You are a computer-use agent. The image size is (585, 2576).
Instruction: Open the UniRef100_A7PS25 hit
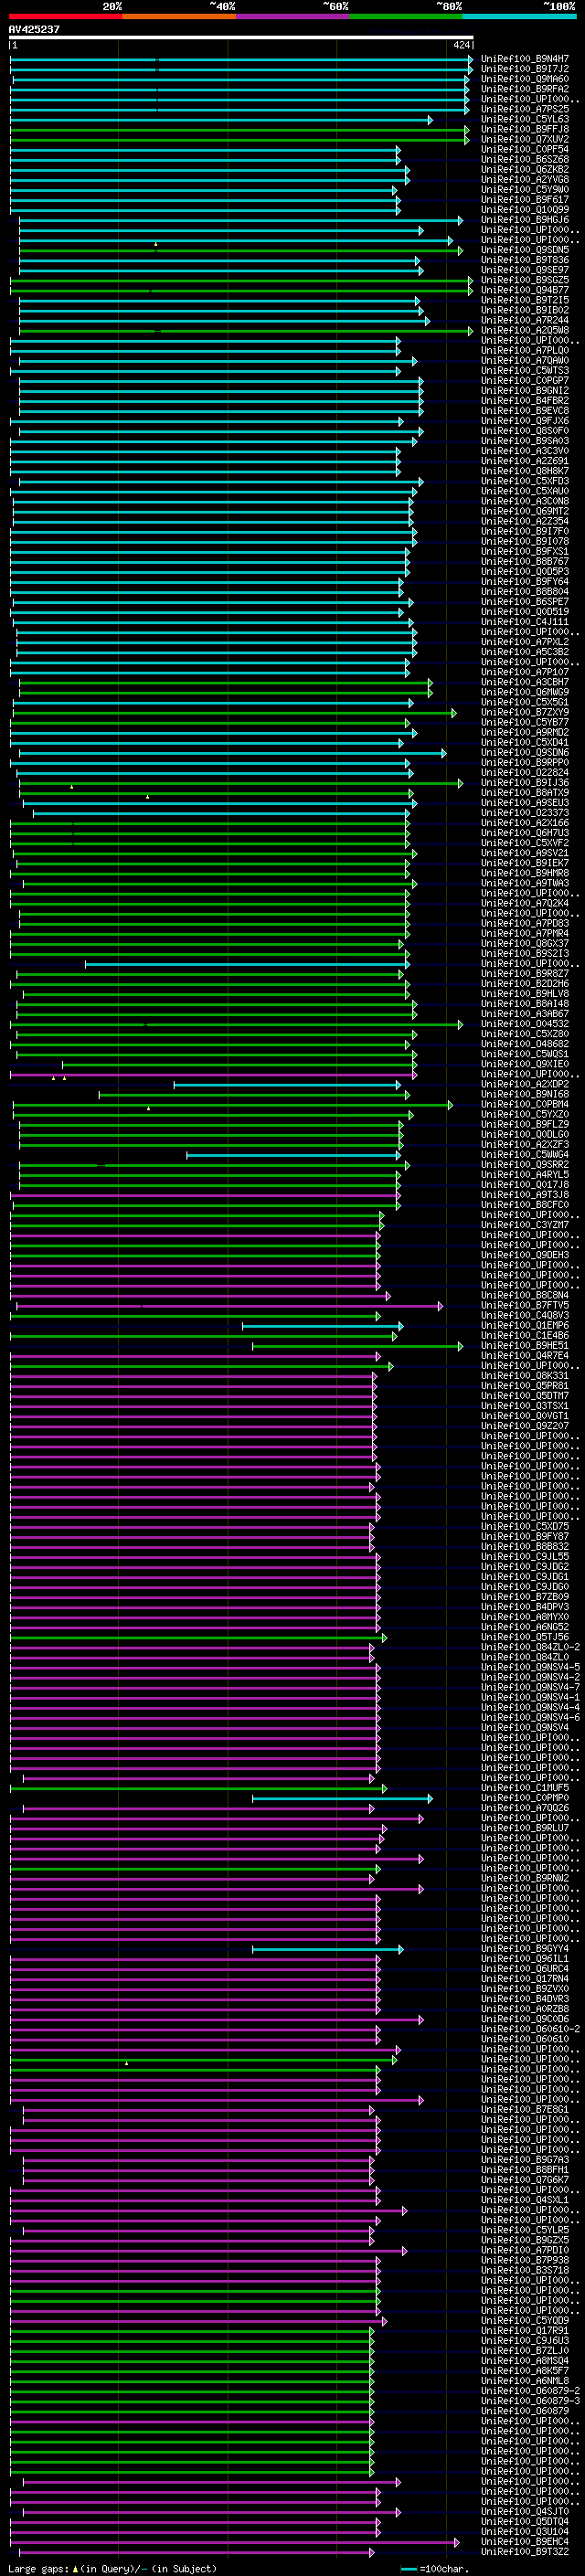tap(525, 109)
